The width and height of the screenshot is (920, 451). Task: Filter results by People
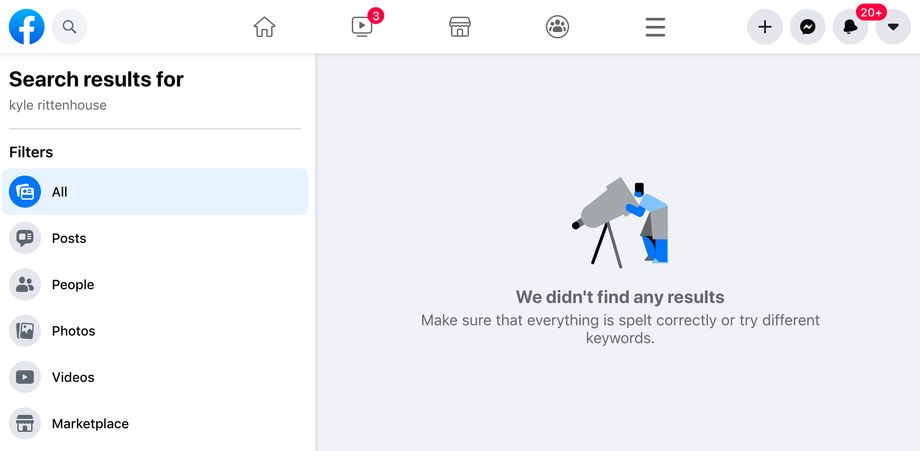155,284
